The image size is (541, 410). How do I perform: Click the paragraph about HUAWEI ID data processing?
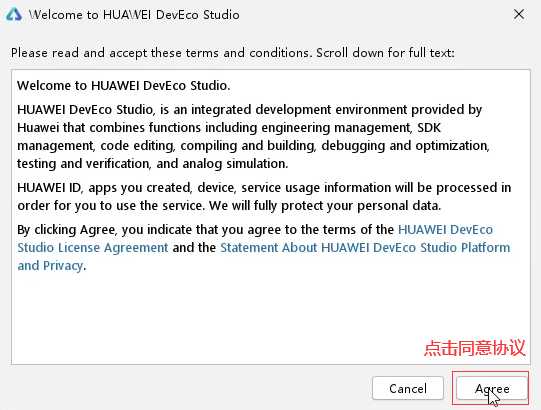pos(264,196)
